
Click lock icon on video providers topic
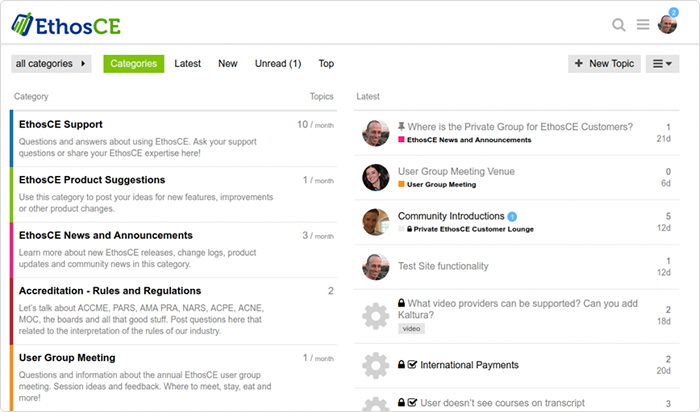[401, 303]
